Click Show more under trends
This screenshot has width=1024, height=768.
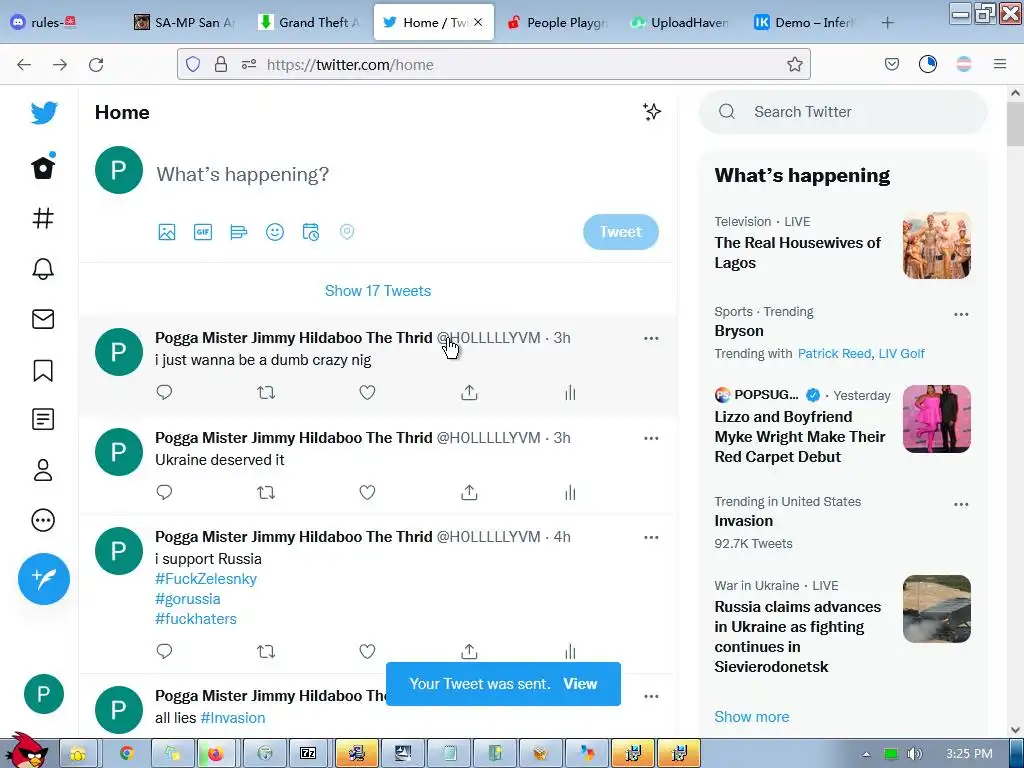[752, 716]
